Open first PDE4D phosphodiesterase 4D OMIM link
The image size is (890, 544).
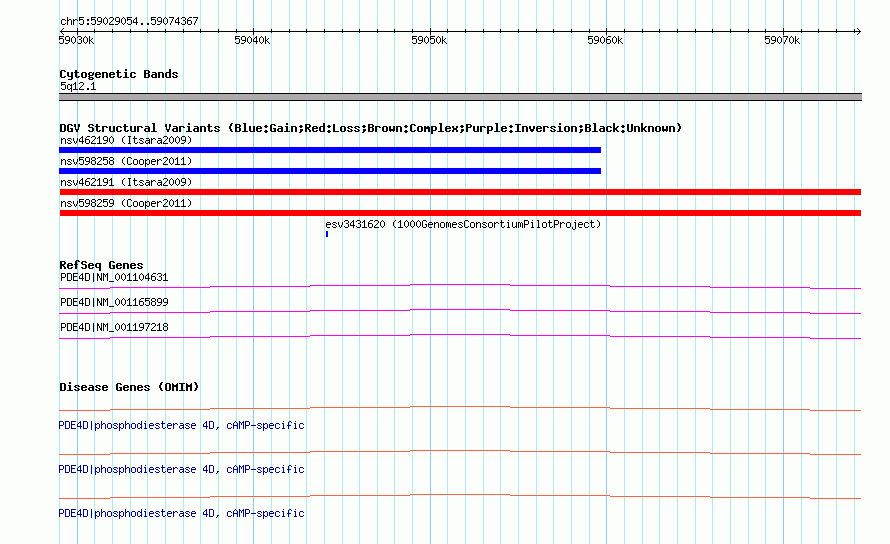point(181,425)
